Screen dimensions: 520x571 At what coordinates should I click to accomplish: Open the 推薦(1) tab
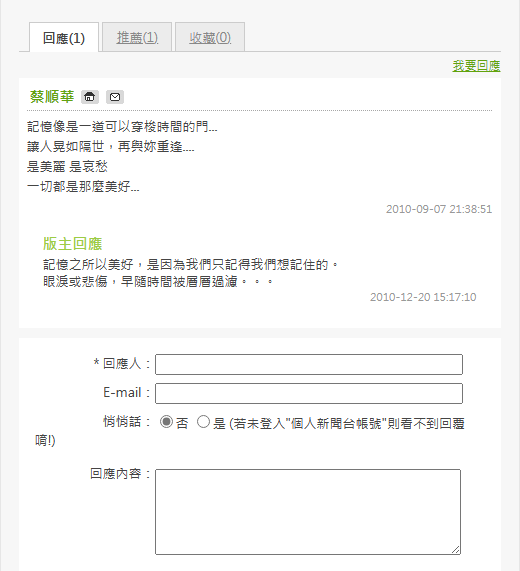[137, 38]
